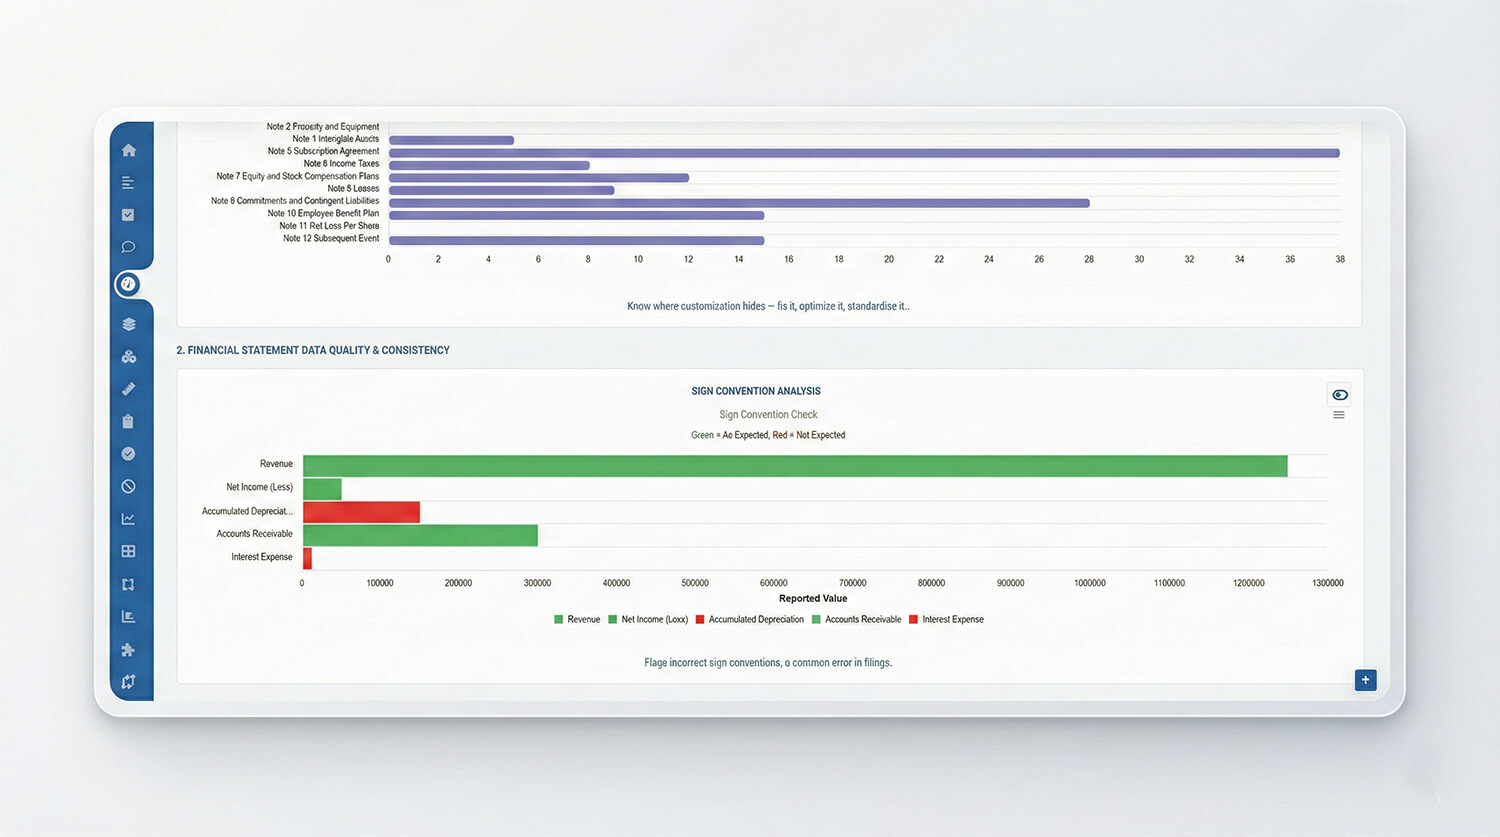Select the stacked layers sidebar icon
Image resolution: width=1500 pixels, height=837 pixels.
click(x=128, y=324)
